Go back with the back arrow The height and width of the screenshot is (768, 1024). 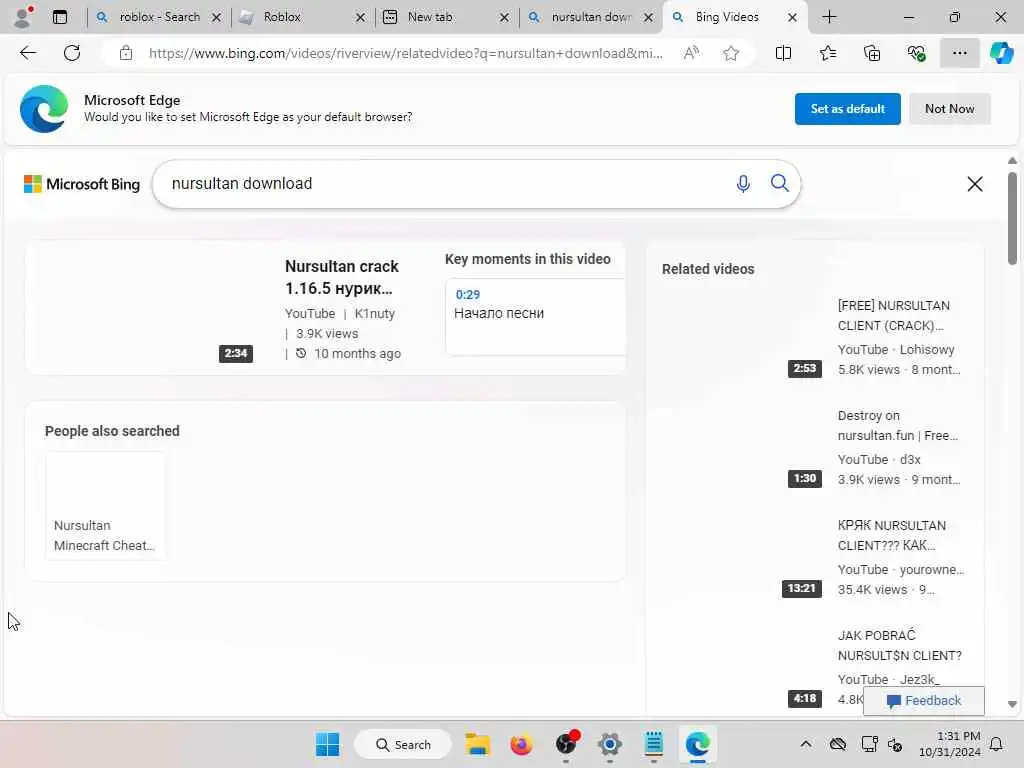pos(28,53)
